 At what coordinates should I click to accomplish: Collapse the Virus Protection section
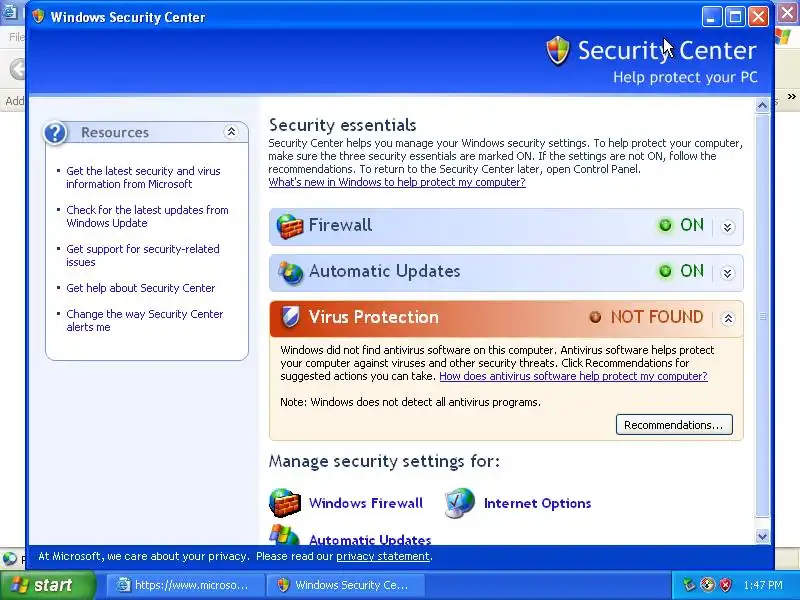tap(728, 319)
